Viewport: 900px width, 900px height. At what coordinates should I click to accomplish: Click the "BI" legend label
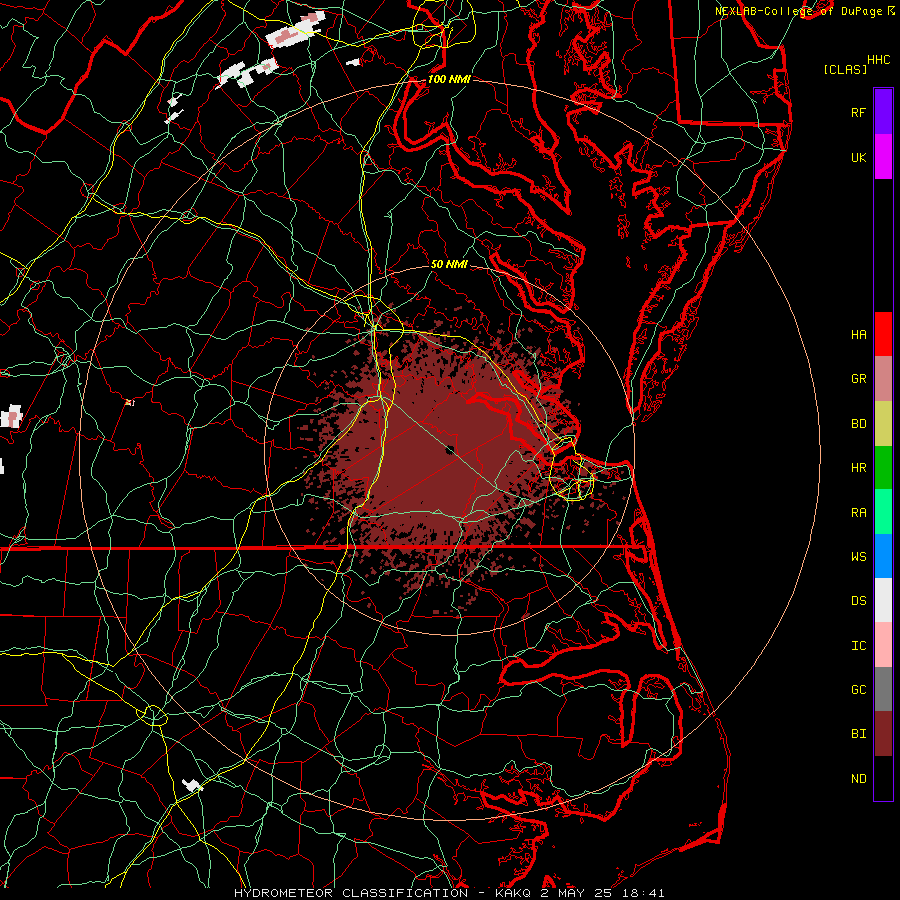tap(858, 734)
